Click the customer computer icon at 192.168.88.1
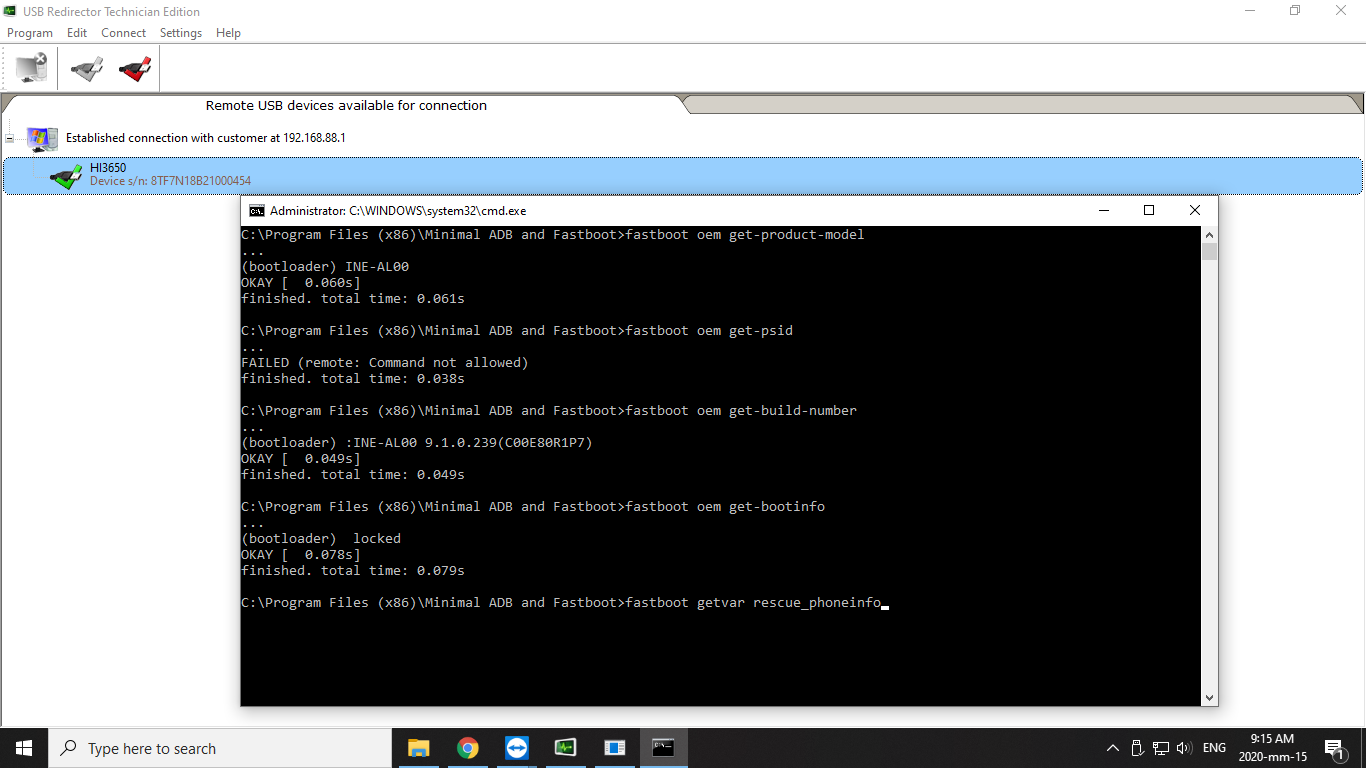This screenshot has height=768, width=1366. click(42, 138)
